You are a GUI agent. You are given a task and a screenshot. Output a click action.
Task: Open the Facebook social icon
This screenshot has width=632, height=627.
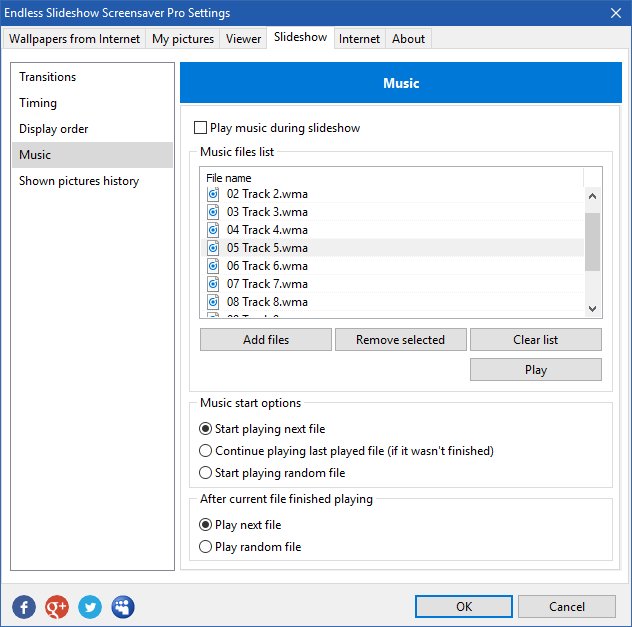(x=24, y=606)
